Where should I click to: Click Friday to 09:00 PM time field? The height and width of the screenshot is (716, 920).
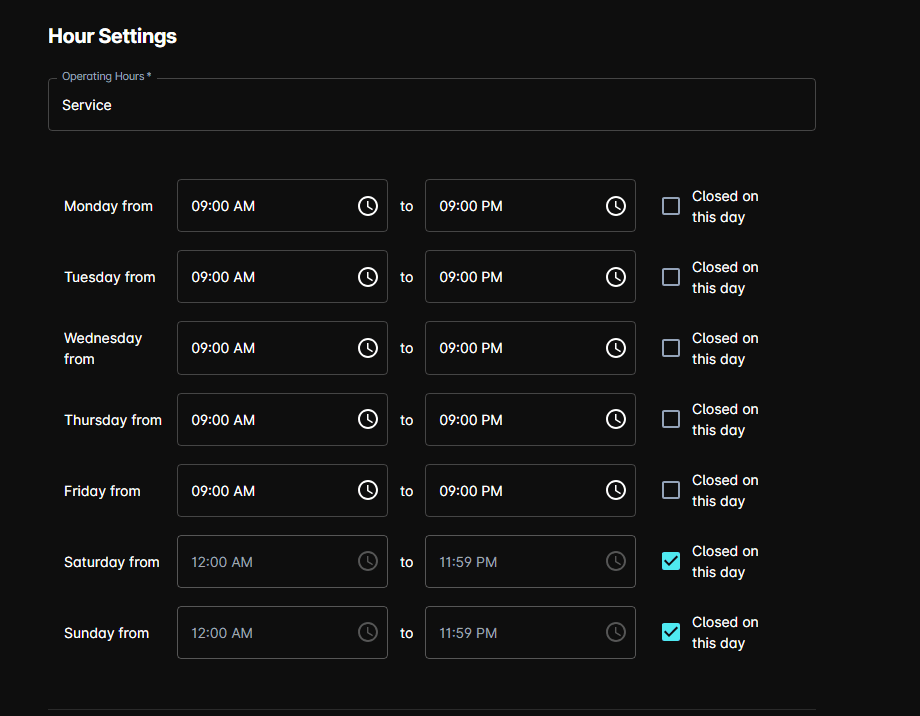coord(530,491)
